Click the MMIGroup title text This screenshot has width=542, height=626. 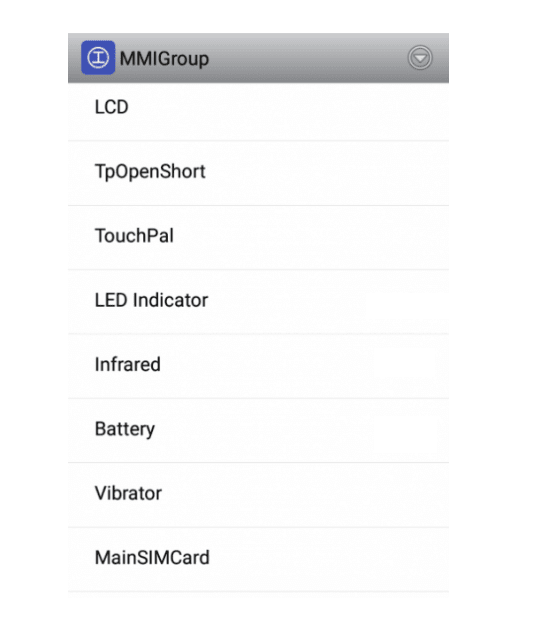(x=164, y=59)
